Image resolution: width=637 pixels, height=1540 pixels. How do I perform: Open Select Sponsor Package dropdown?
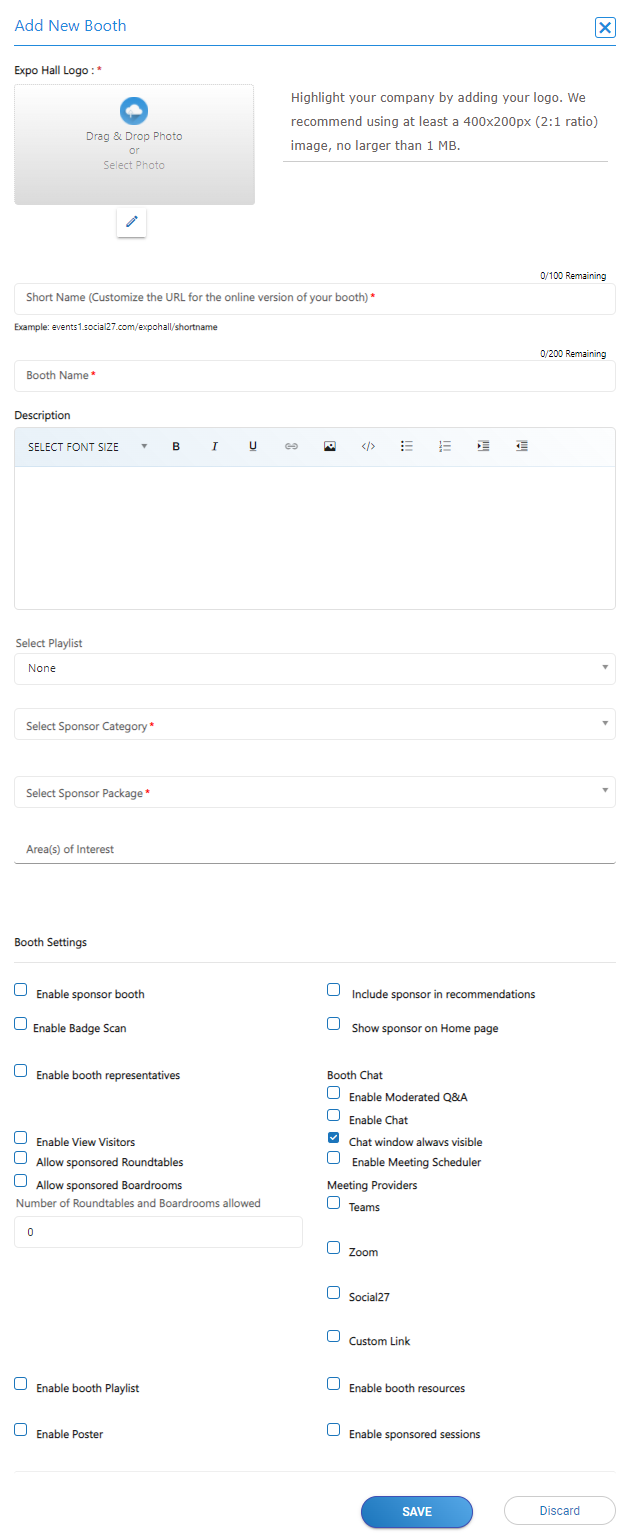click(314, 793)
